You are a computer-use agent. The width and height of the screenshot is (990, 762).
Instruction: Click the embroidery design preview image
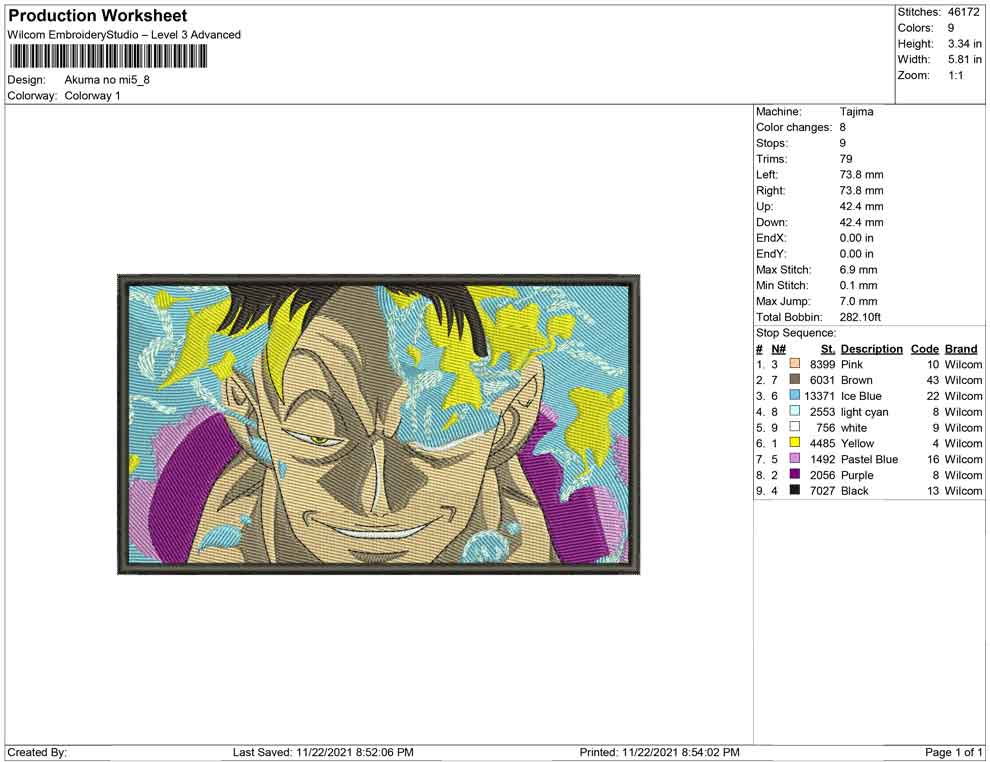coord(379,424)
